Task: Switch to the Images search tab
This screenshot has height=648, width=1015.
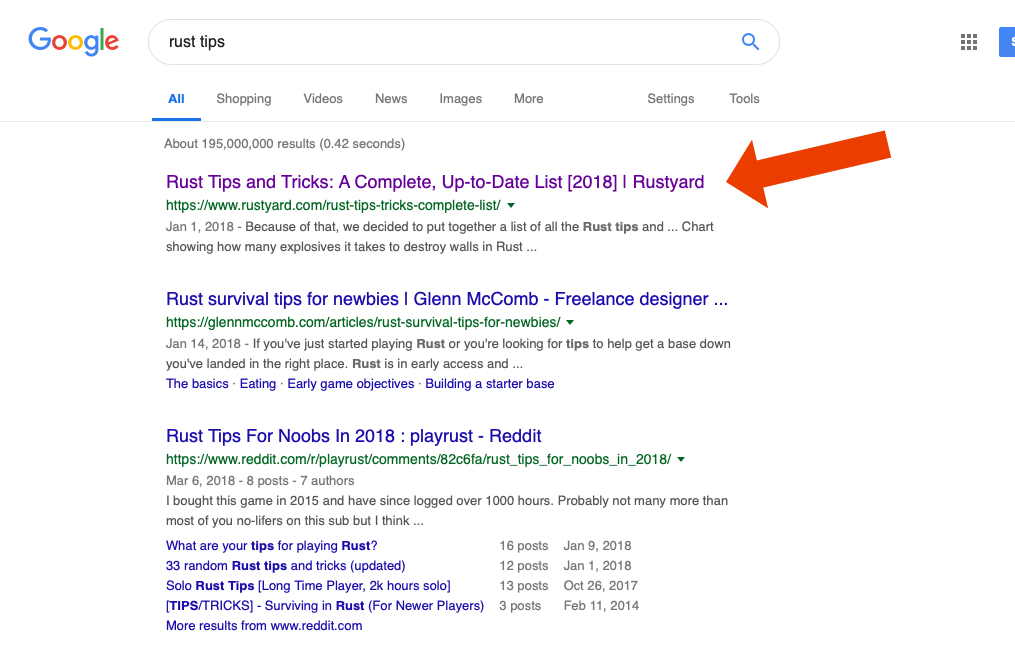Action: [x=460, y=99]
